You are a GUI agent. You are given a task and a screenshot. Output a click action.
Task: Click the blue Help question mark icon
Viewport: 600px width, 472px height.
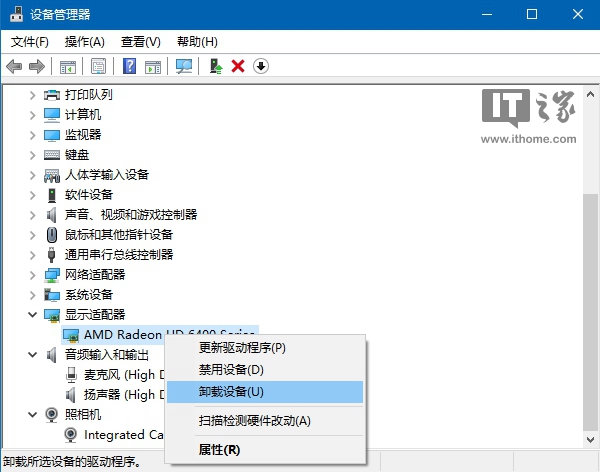pyautogui.click(x=129, y=66)
